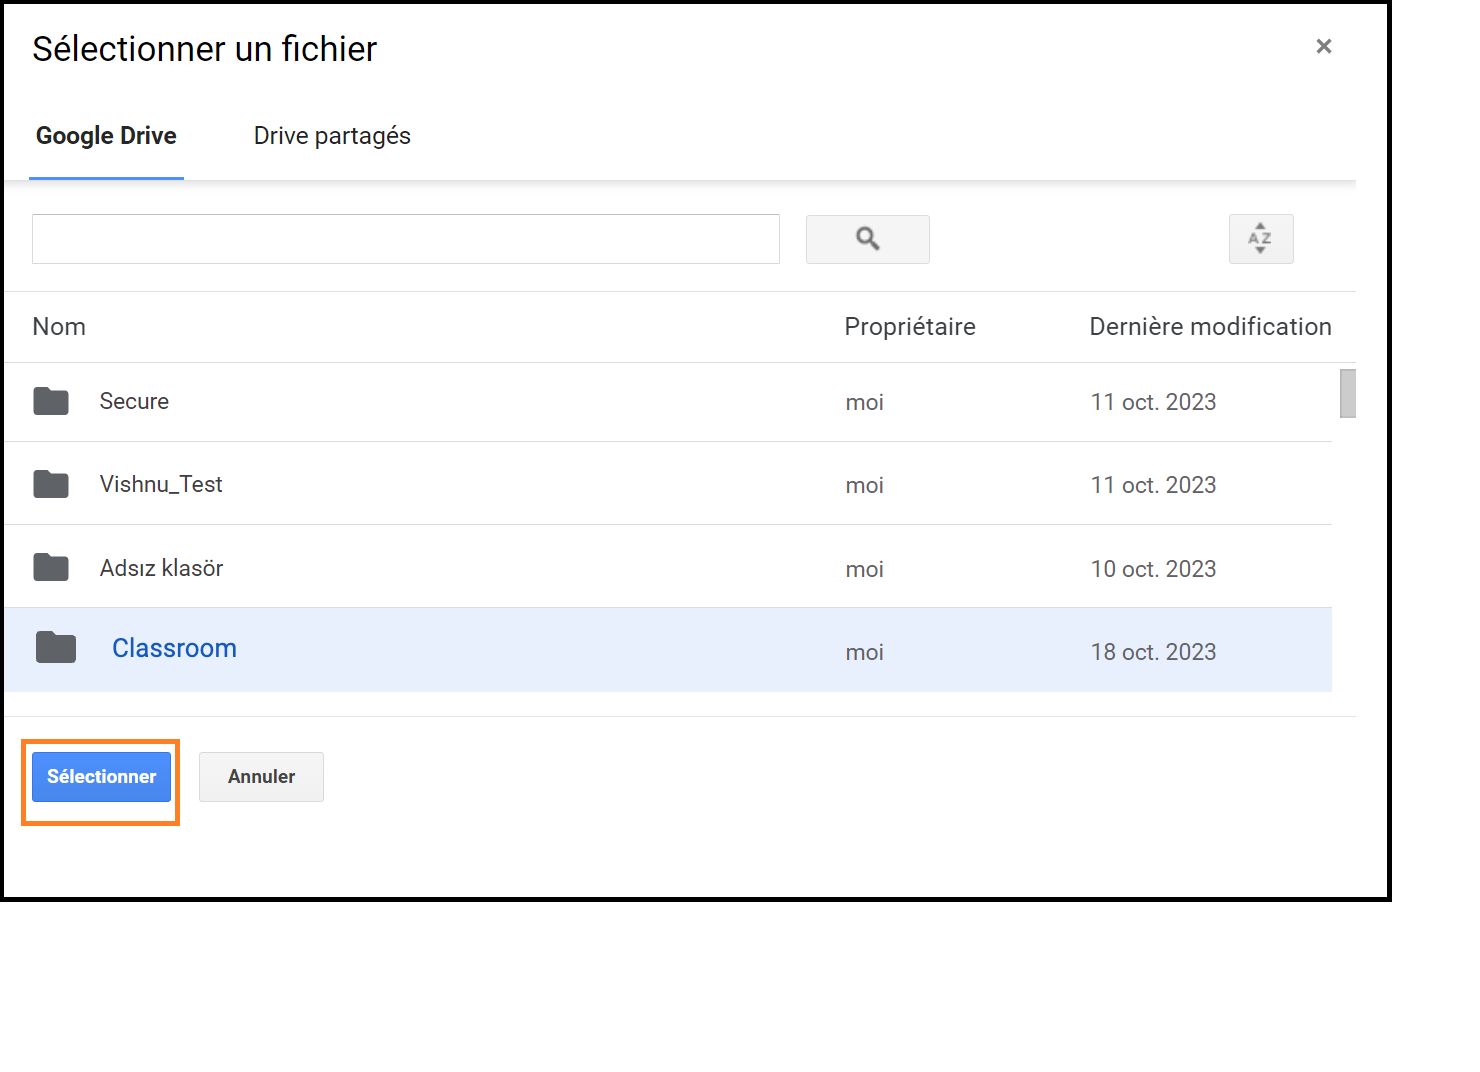The width and height of the screenshot is (1480, 1072).
Task: Cancel with the Annuler button
Action: [x=261, y=777]
